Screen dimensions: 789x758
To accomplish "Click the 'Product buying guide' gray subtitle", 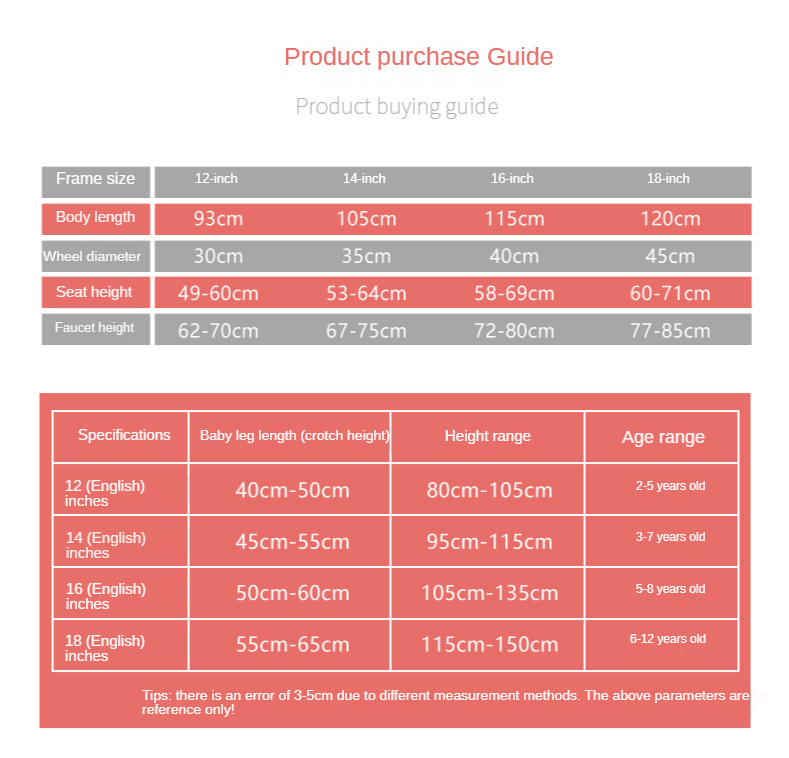I will [397, 106].
